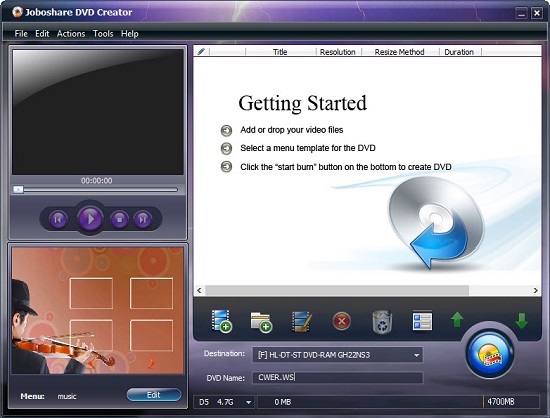This screenshot has width=550, height=418.
Task: Click the pencil icon in list header
Action: click(201, 52)
